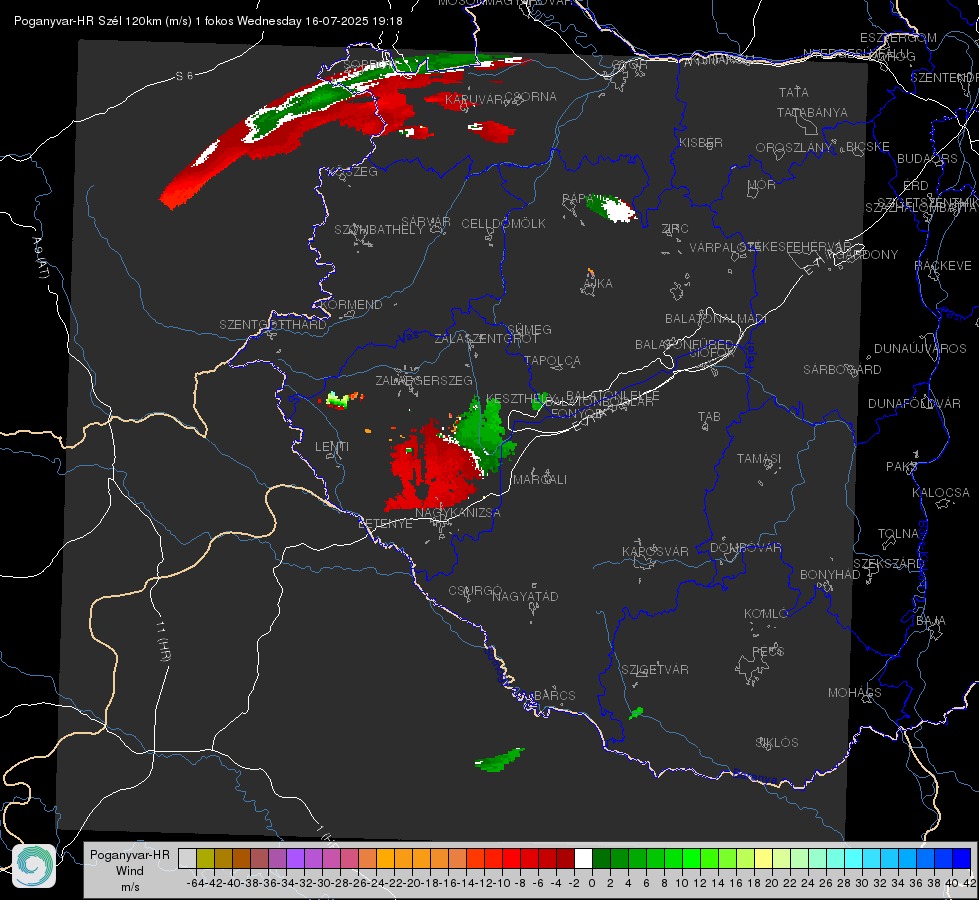The image size is (979, 900).
Task: Select the SÜMEG label
Action: pyautogui.click(x=529, y=329)
